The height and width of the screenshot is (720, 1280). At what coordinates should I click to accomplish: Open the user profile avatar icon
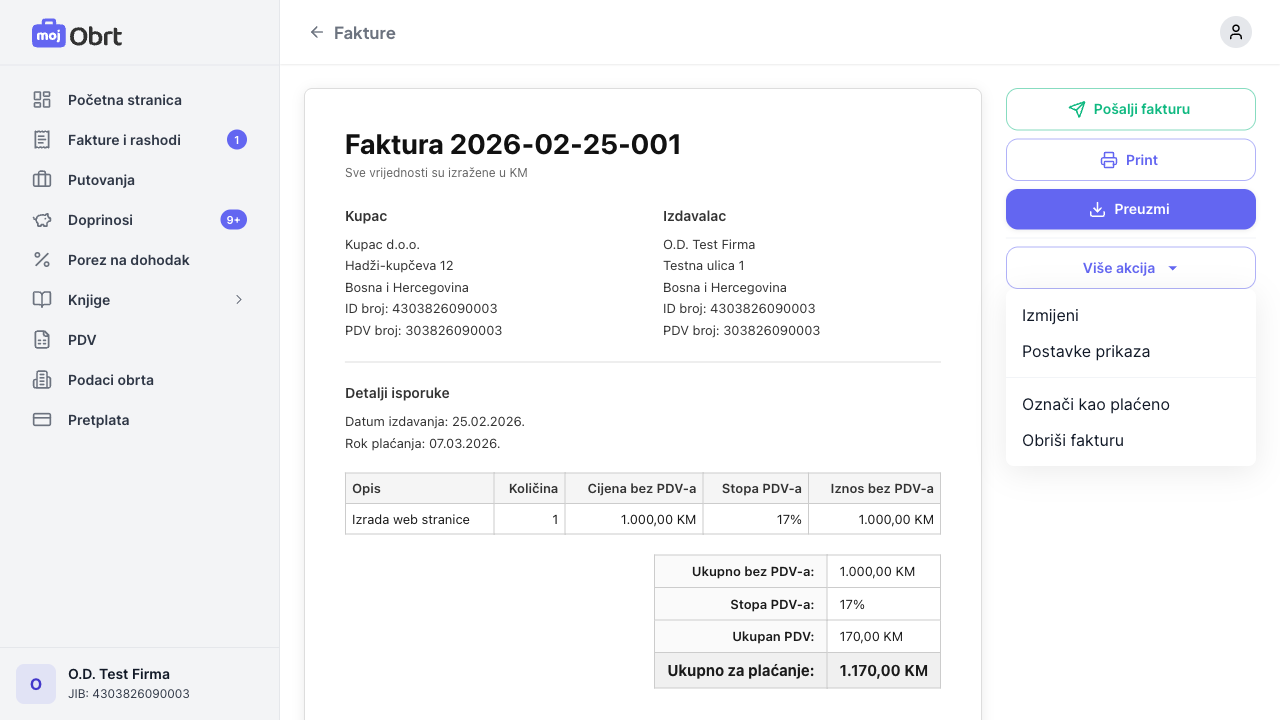[x=1235, y=32]
